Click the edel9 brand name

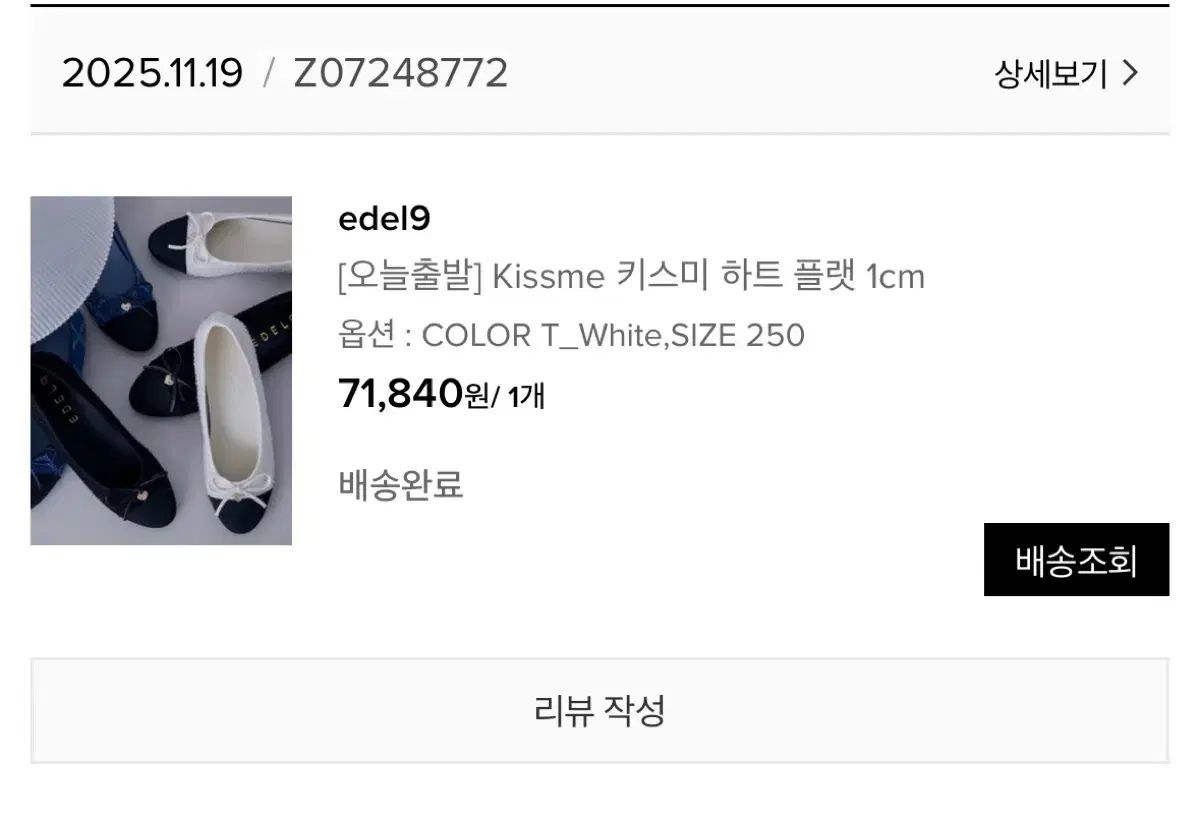pyautogui.click(x=384, y=219)
